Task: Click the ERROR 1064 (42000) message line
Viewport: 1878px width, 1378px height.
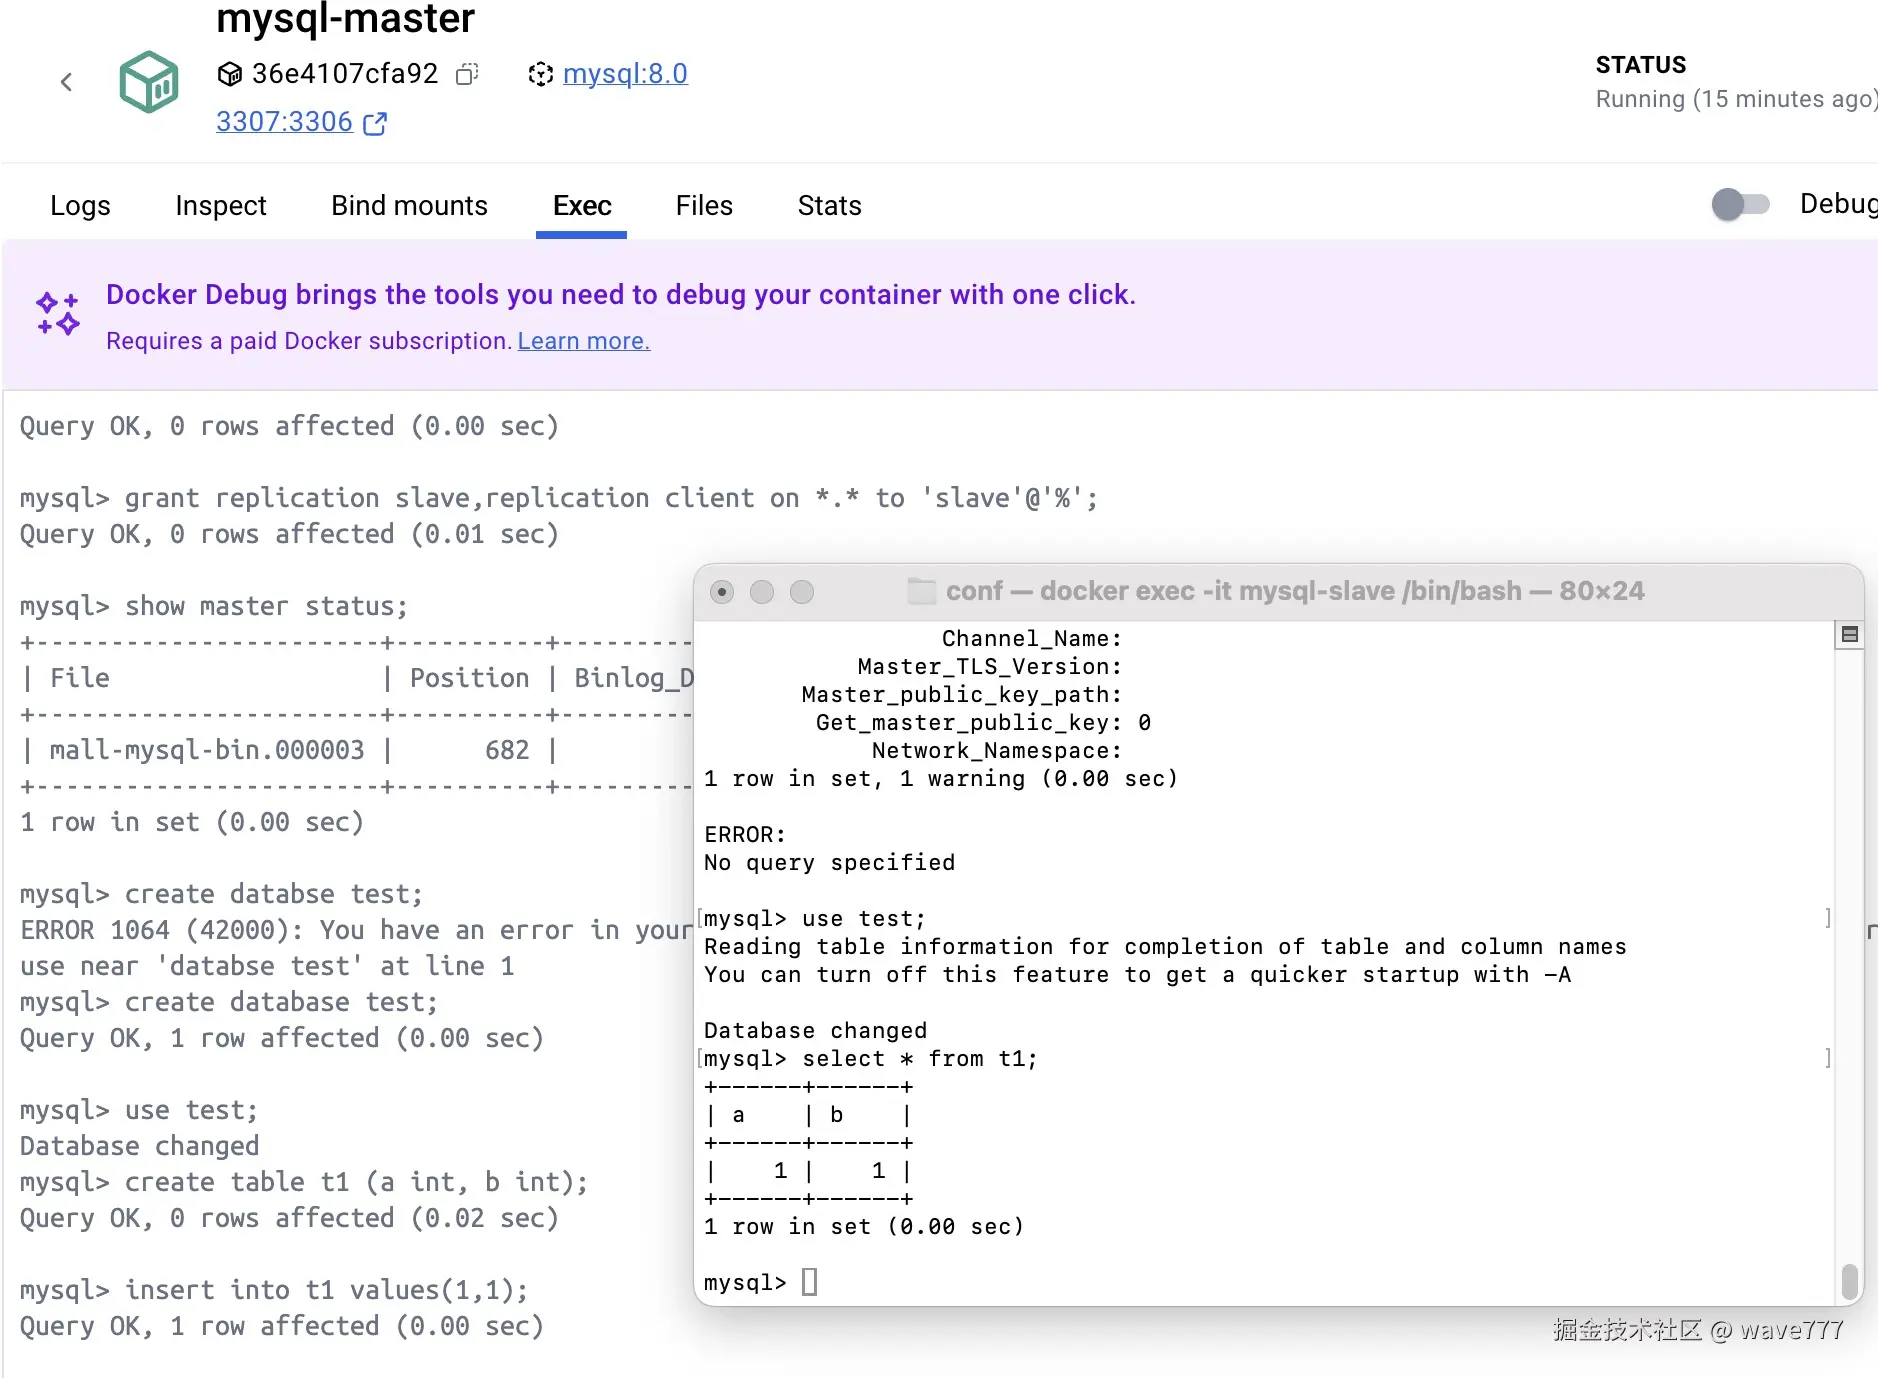Action: [355, 930]
